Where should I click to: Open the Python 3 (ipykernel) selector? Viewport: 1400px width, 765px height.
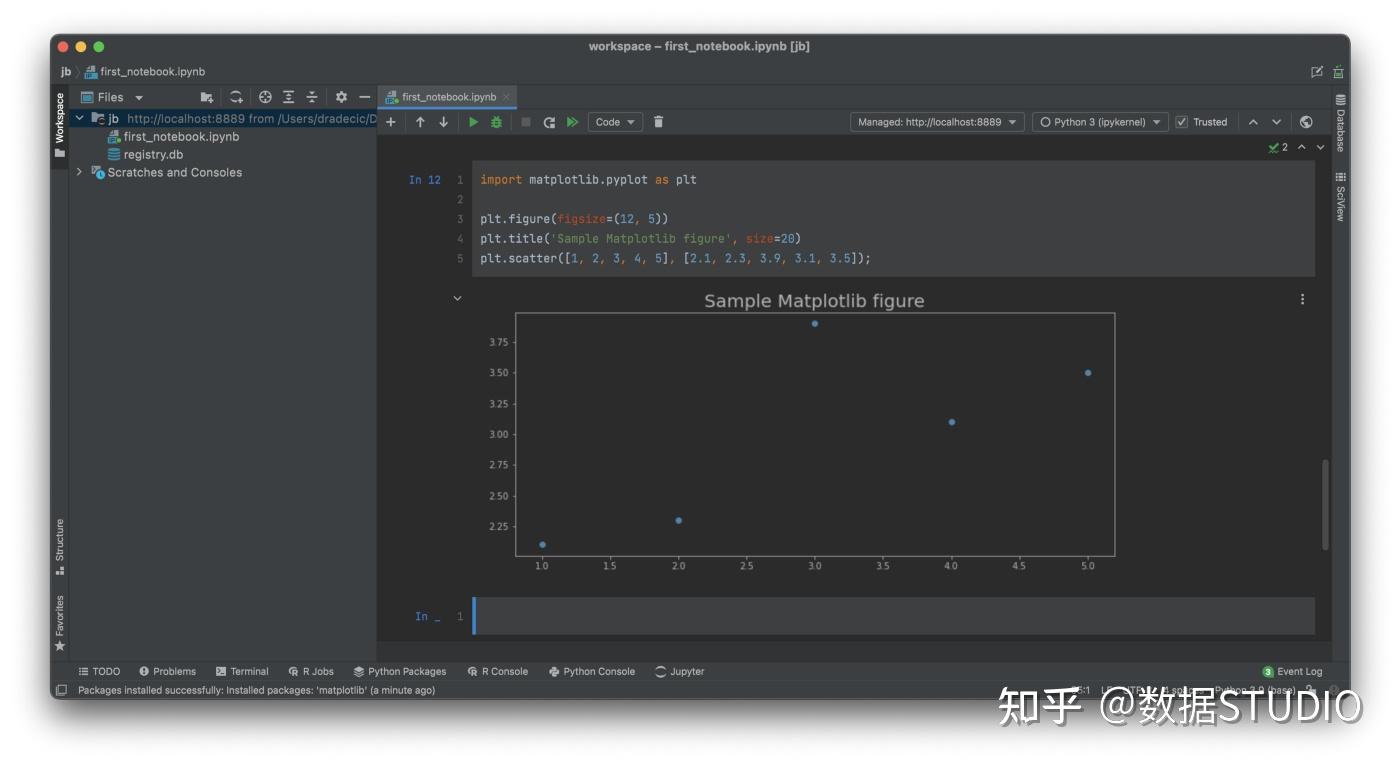tap(1100, 121)
